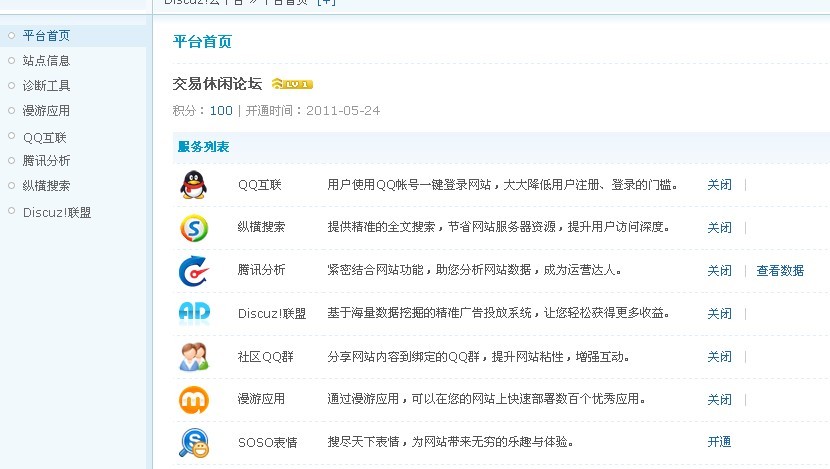The width and height of the screenshot is (830, 469).
Task: Go to 漫游应用 in the sidebar
Action: pos(46,111)
